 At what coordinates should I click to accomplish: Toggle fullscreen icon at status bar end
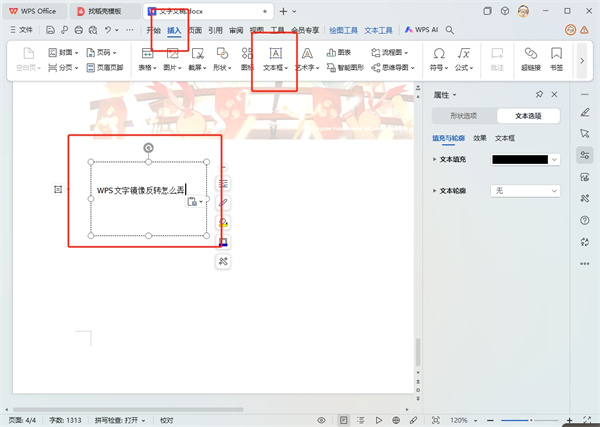coord(587,420)
